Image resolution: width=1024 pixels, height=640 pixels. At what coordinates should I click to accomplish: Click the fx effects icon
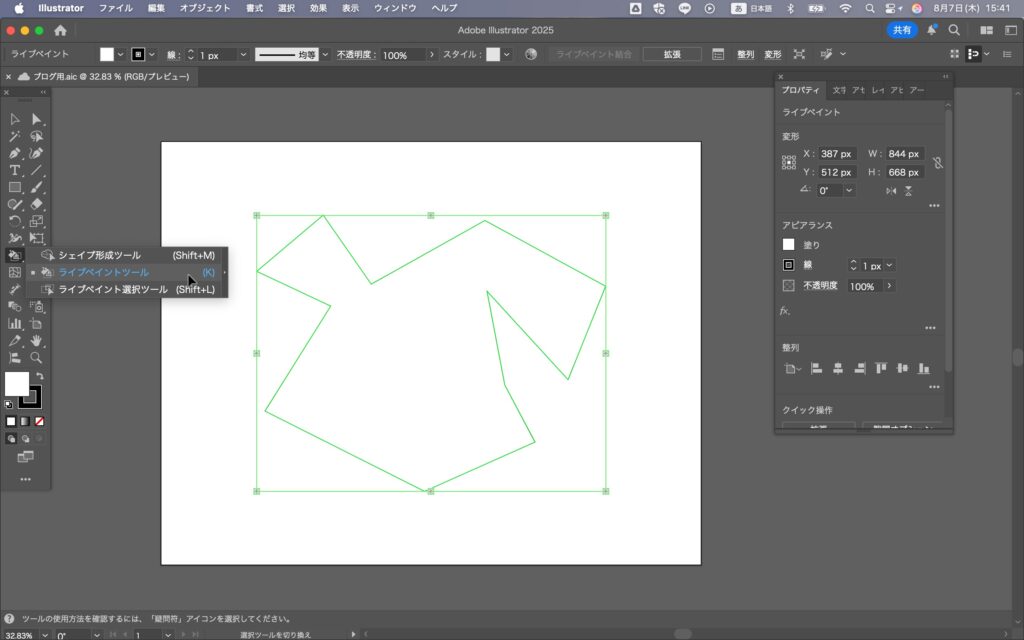tap(785, 311)
